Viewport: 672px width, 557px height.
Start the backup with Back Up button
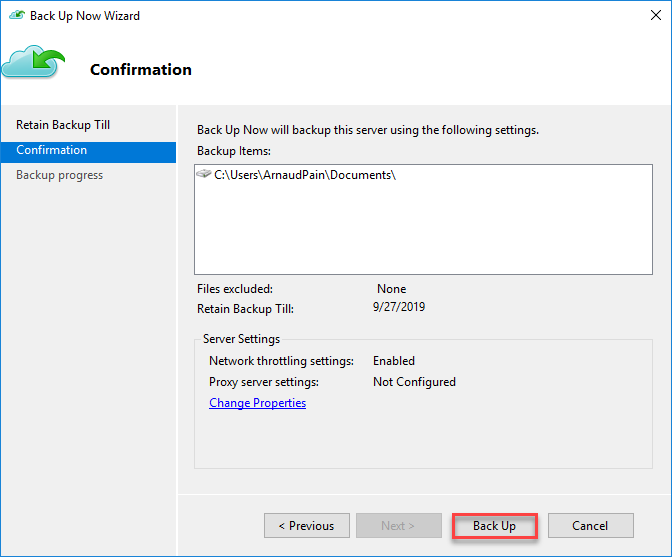click(494, 526)
